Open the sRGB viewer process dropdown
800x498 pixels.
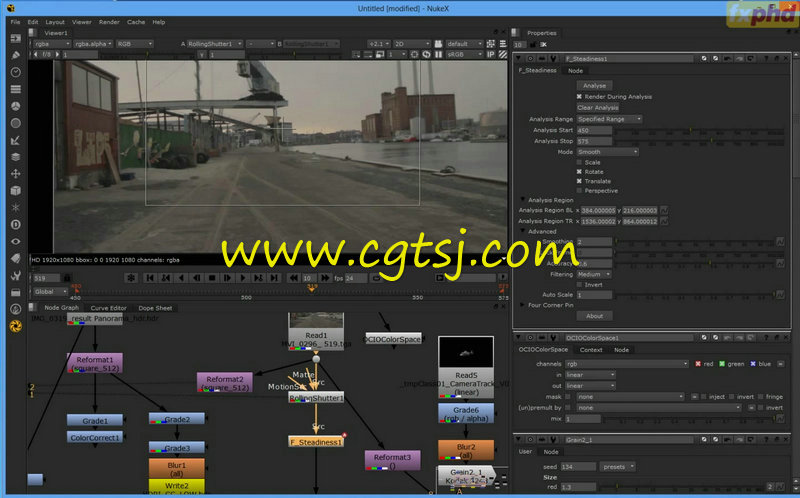click(x=463, y=54)
